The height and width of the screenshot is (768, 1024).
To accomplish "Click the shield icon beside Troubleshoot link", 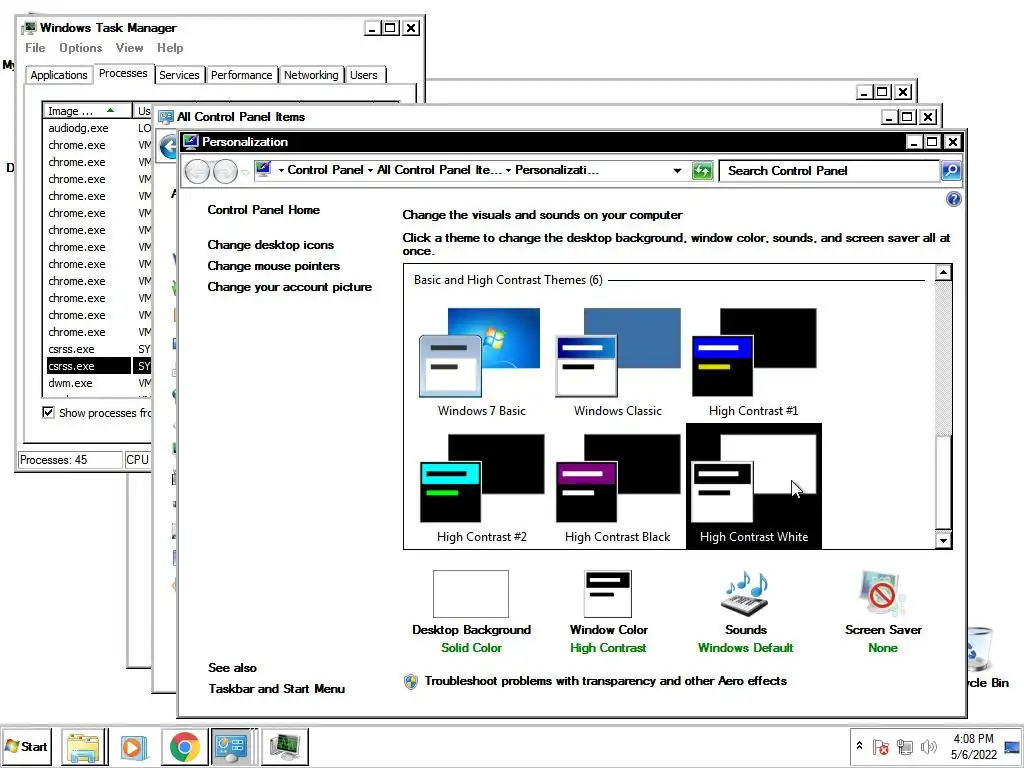I will (x=411, y=682).
